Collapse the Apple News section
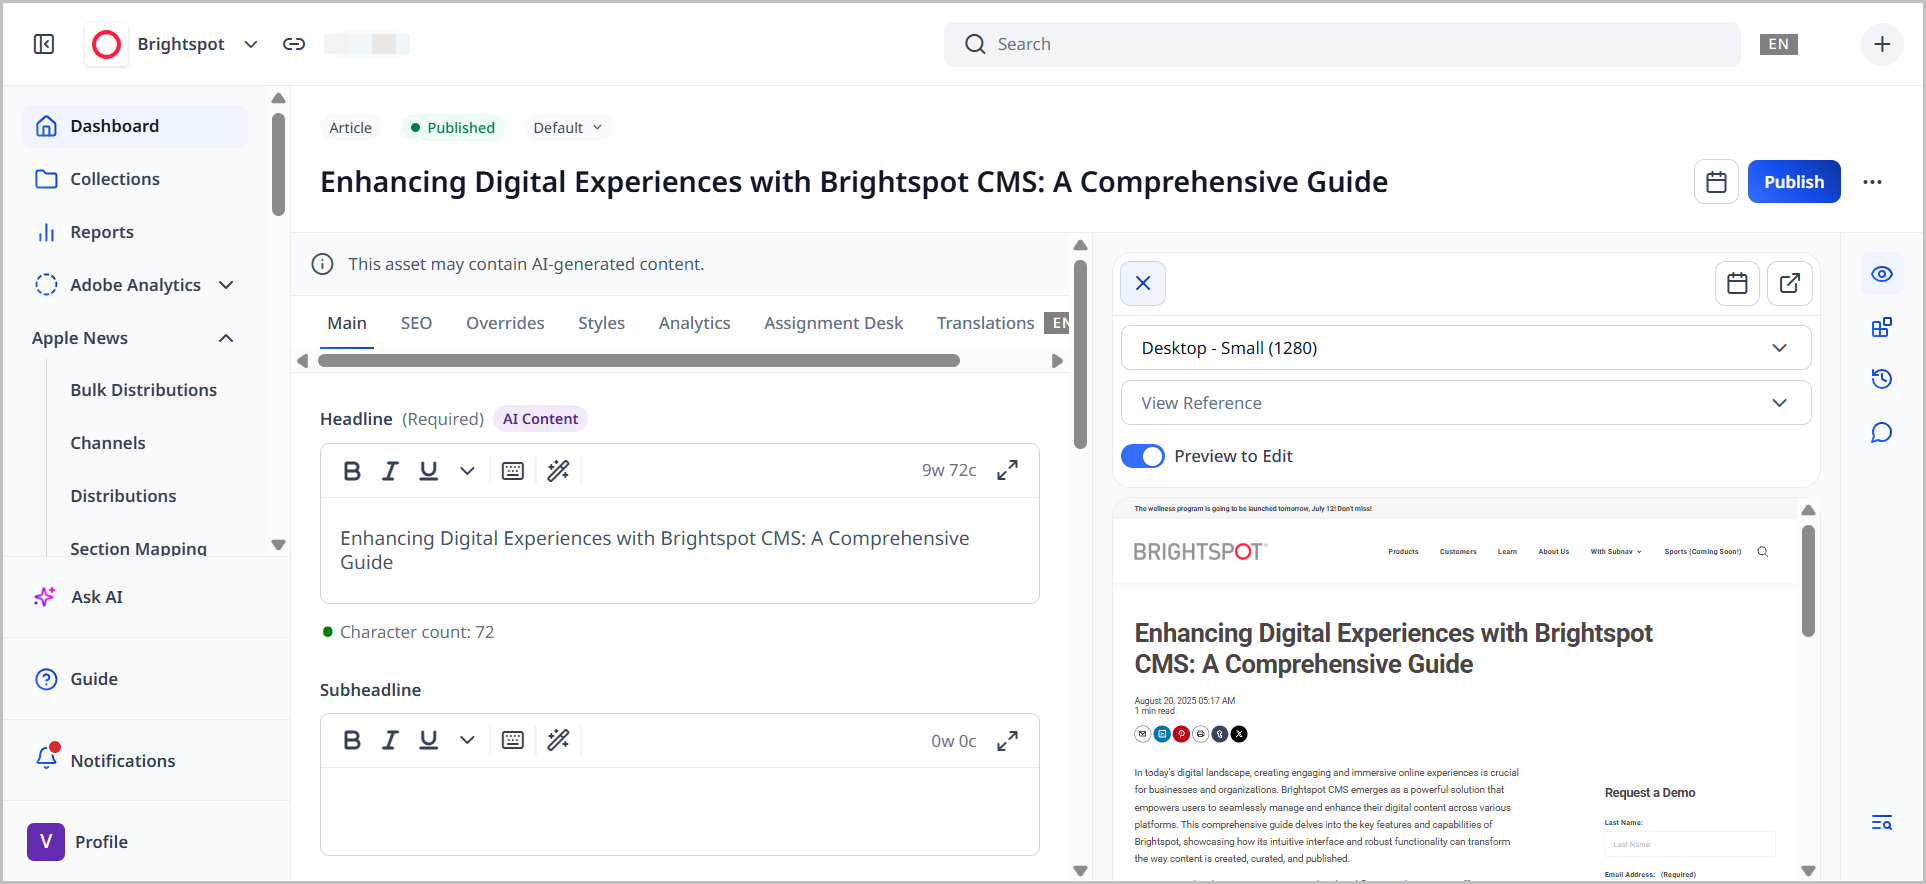The width and height of the screenshot is (1926, 884). pyautogui.click(x=226, y=338)
